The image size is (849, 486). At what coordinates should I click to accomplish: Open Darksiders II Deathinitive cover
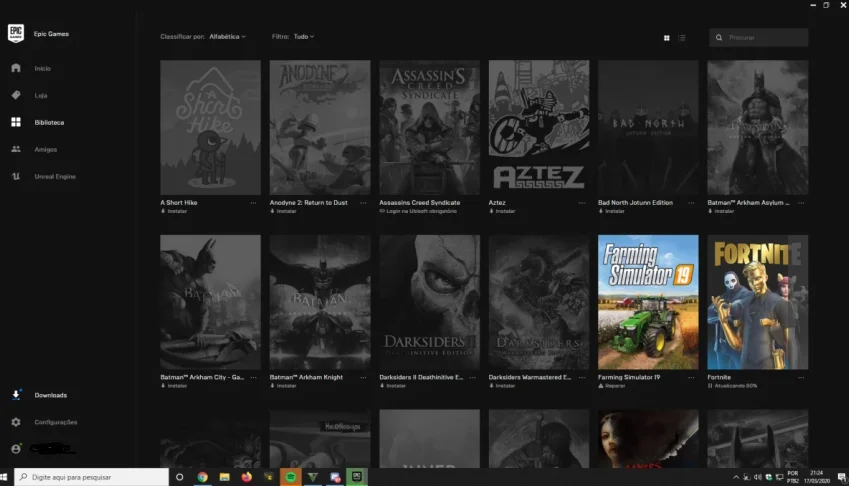[429, 302]
